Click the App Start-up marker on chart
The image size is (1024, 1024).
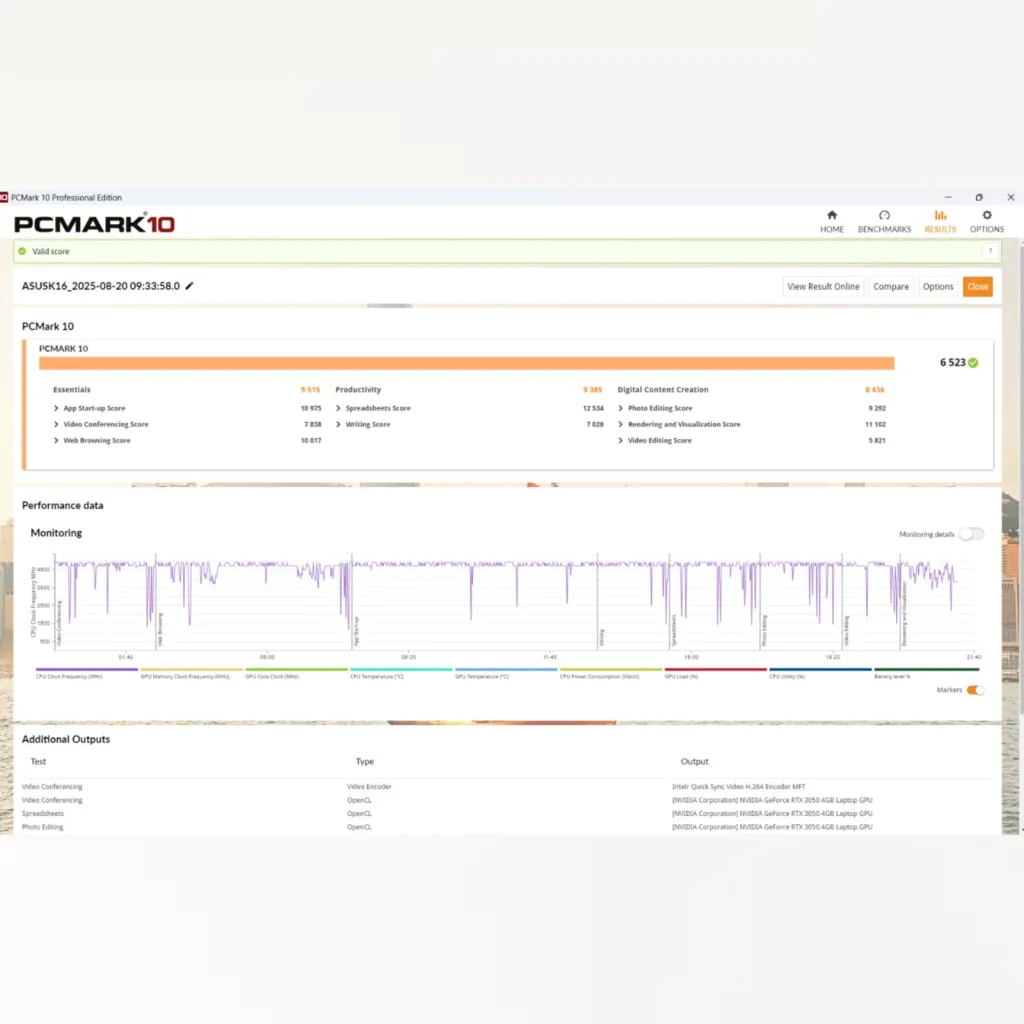357,632
